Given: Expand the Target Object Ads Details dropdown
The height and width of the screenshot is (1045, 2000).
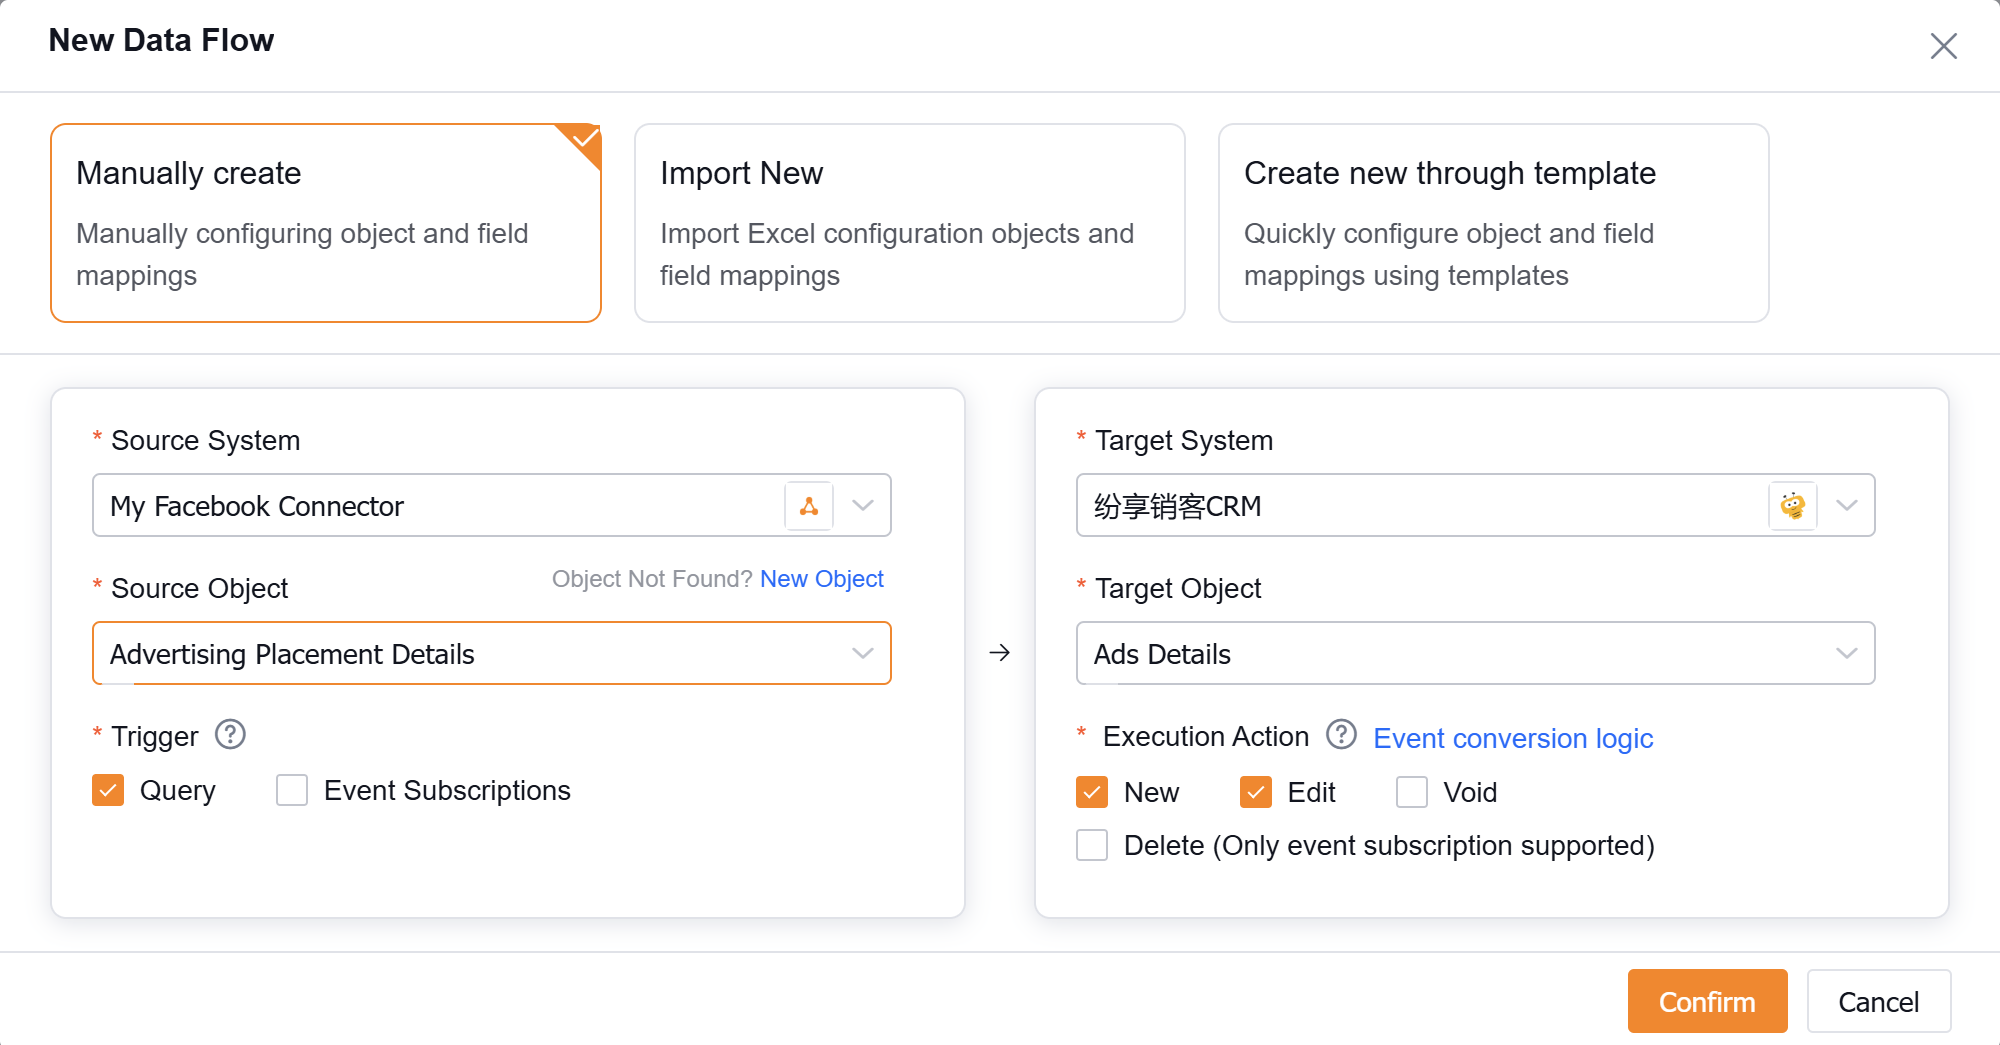Looking at the screenshot, I should [x=1846, y=654].
